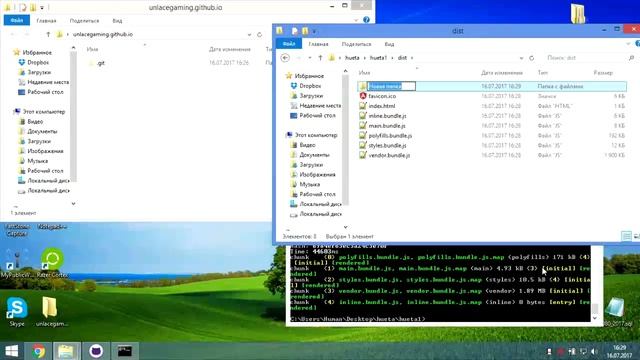Sort by Тип column in dist window
Screen dimensions: 640x360
542,73
